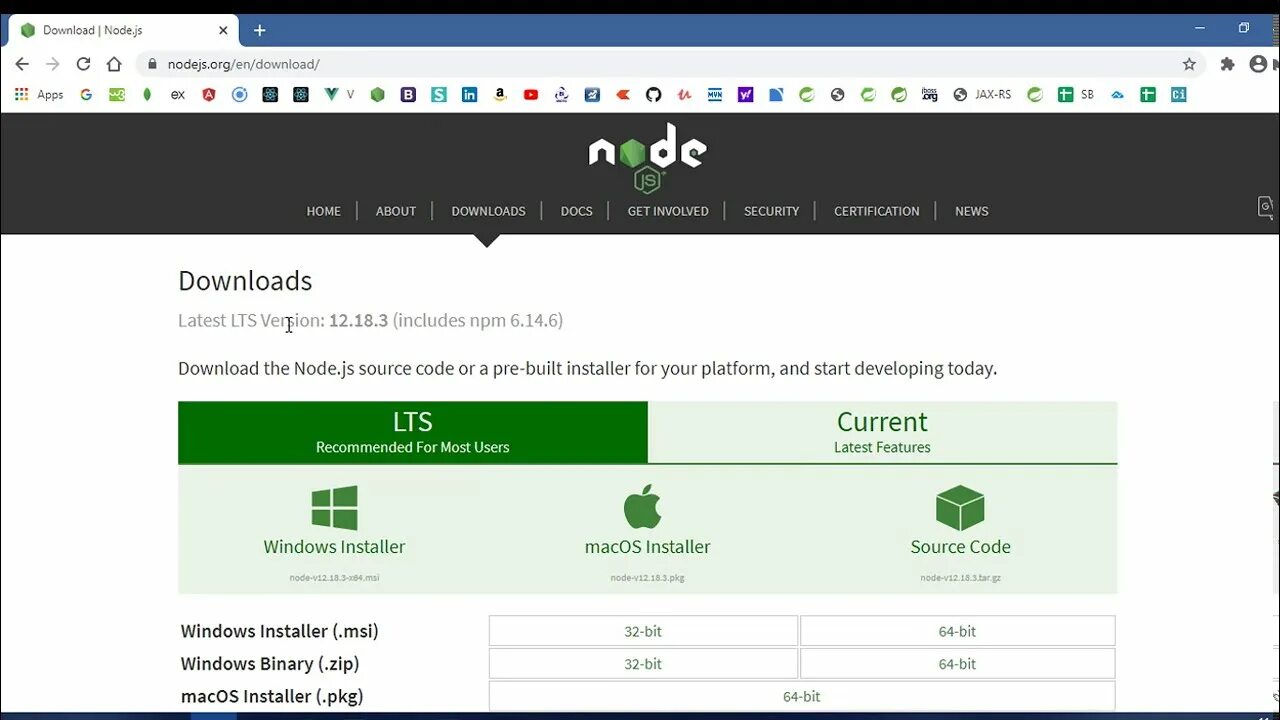Open the Node.js hexagon bookmark

pos(377,95)
